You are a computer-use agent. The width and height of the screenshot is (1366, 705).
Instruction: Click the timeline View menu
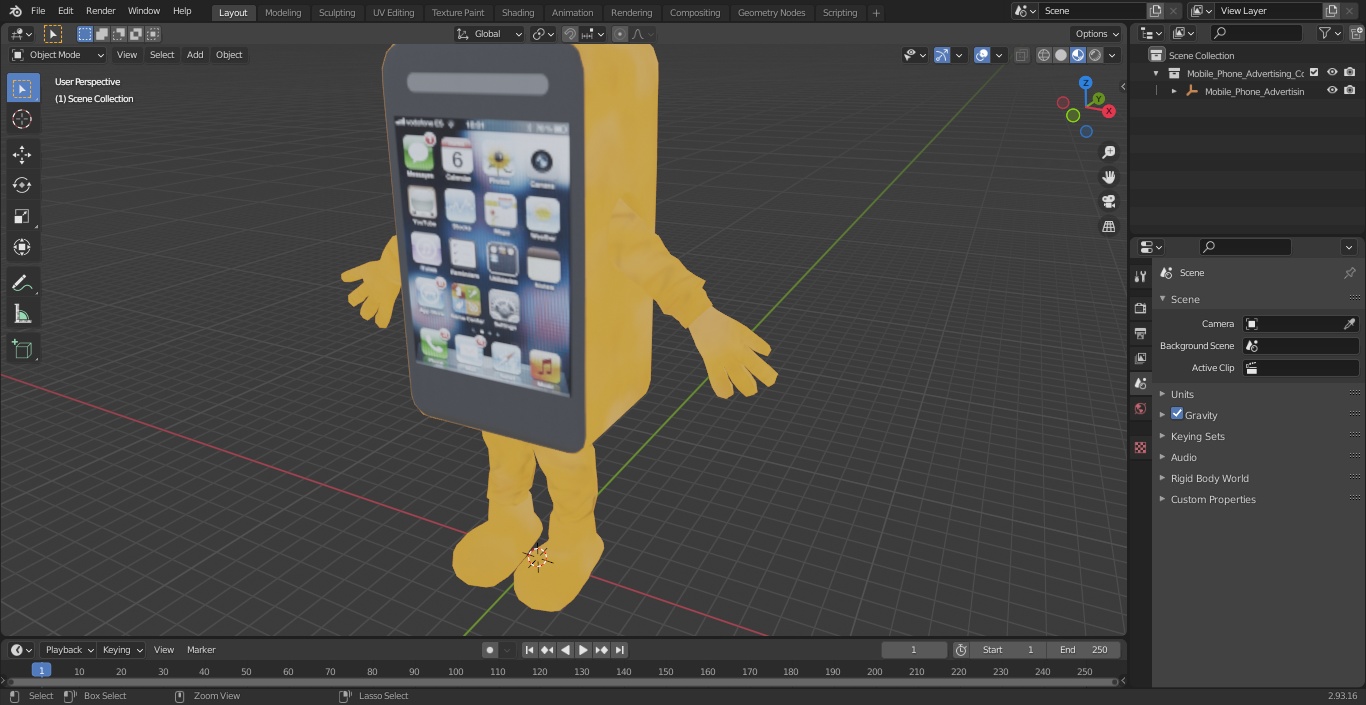click(x=164, y=650)
